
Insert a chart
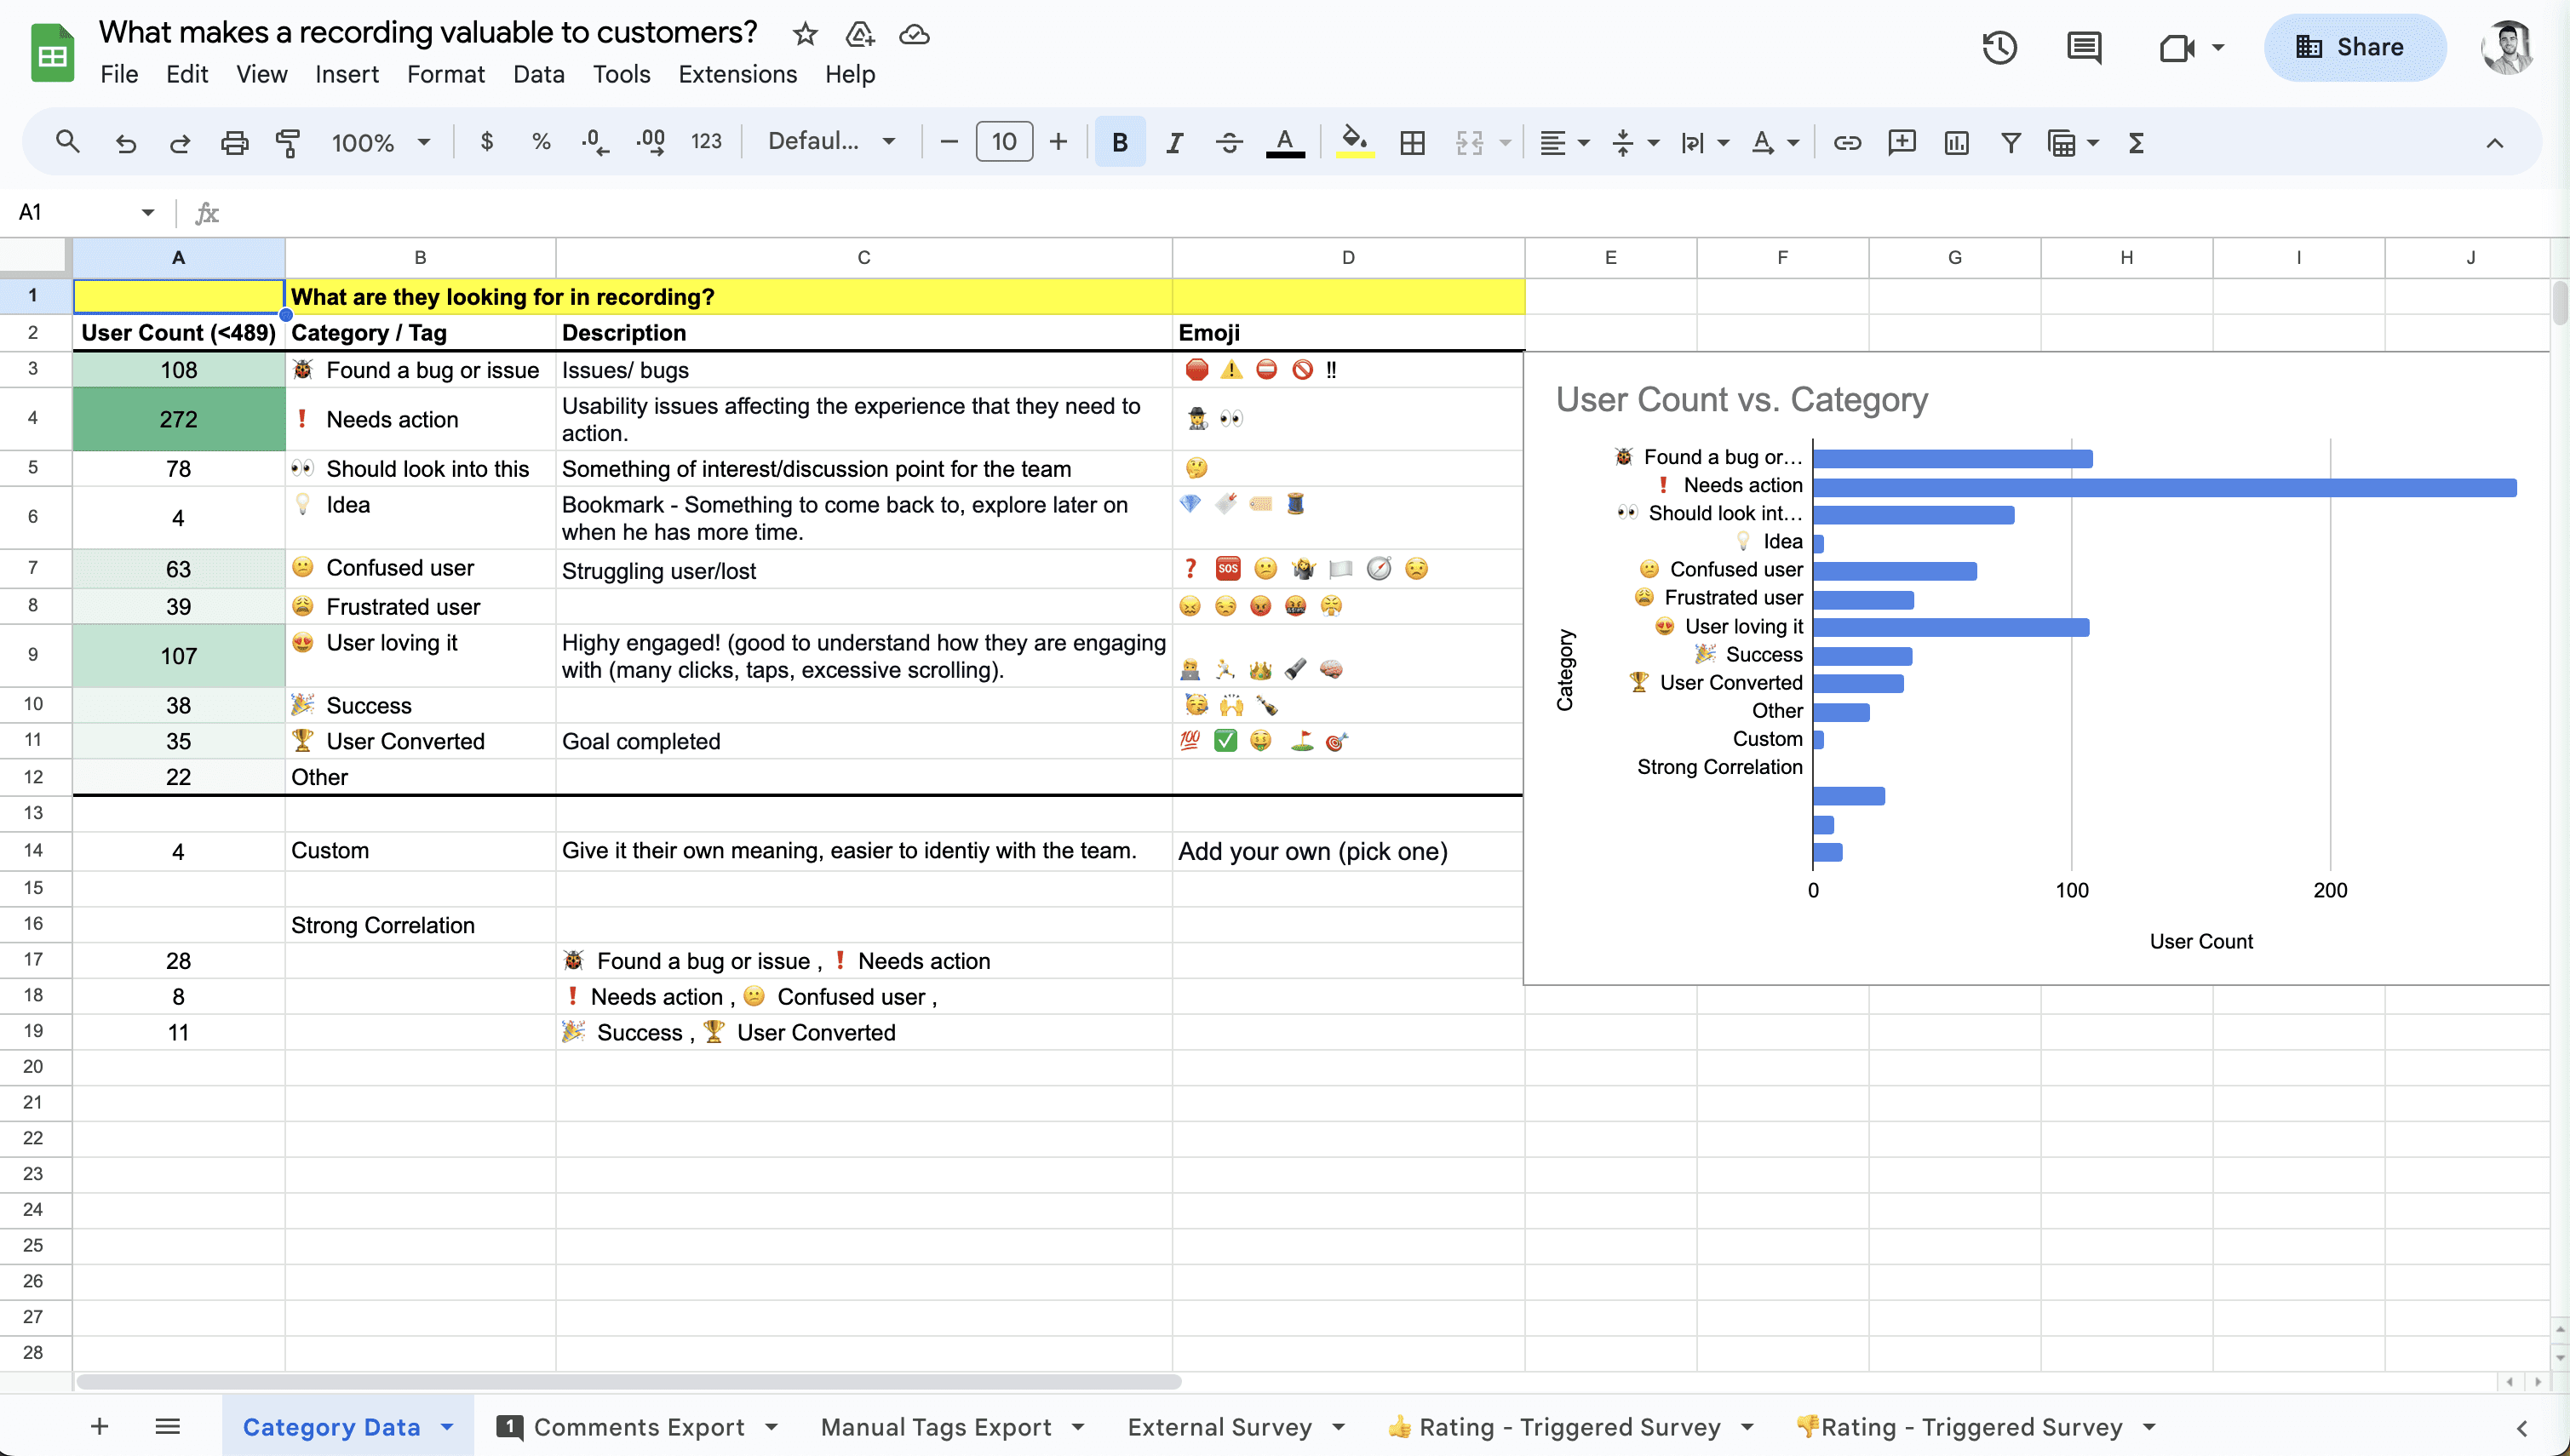(1956, 142)
